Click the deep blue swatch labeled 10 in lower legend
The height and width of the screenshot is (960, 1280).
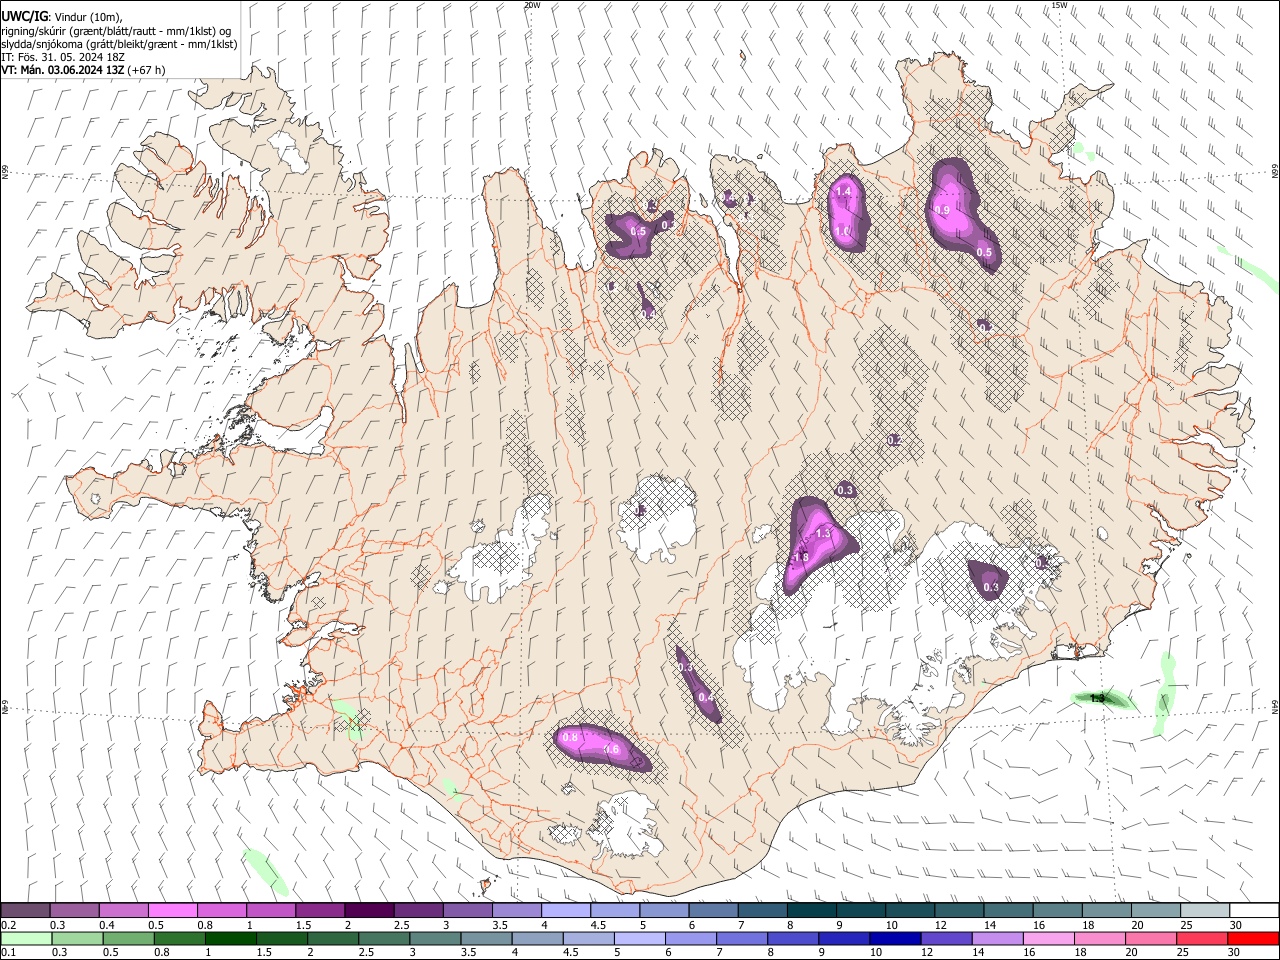coord(895,938)
